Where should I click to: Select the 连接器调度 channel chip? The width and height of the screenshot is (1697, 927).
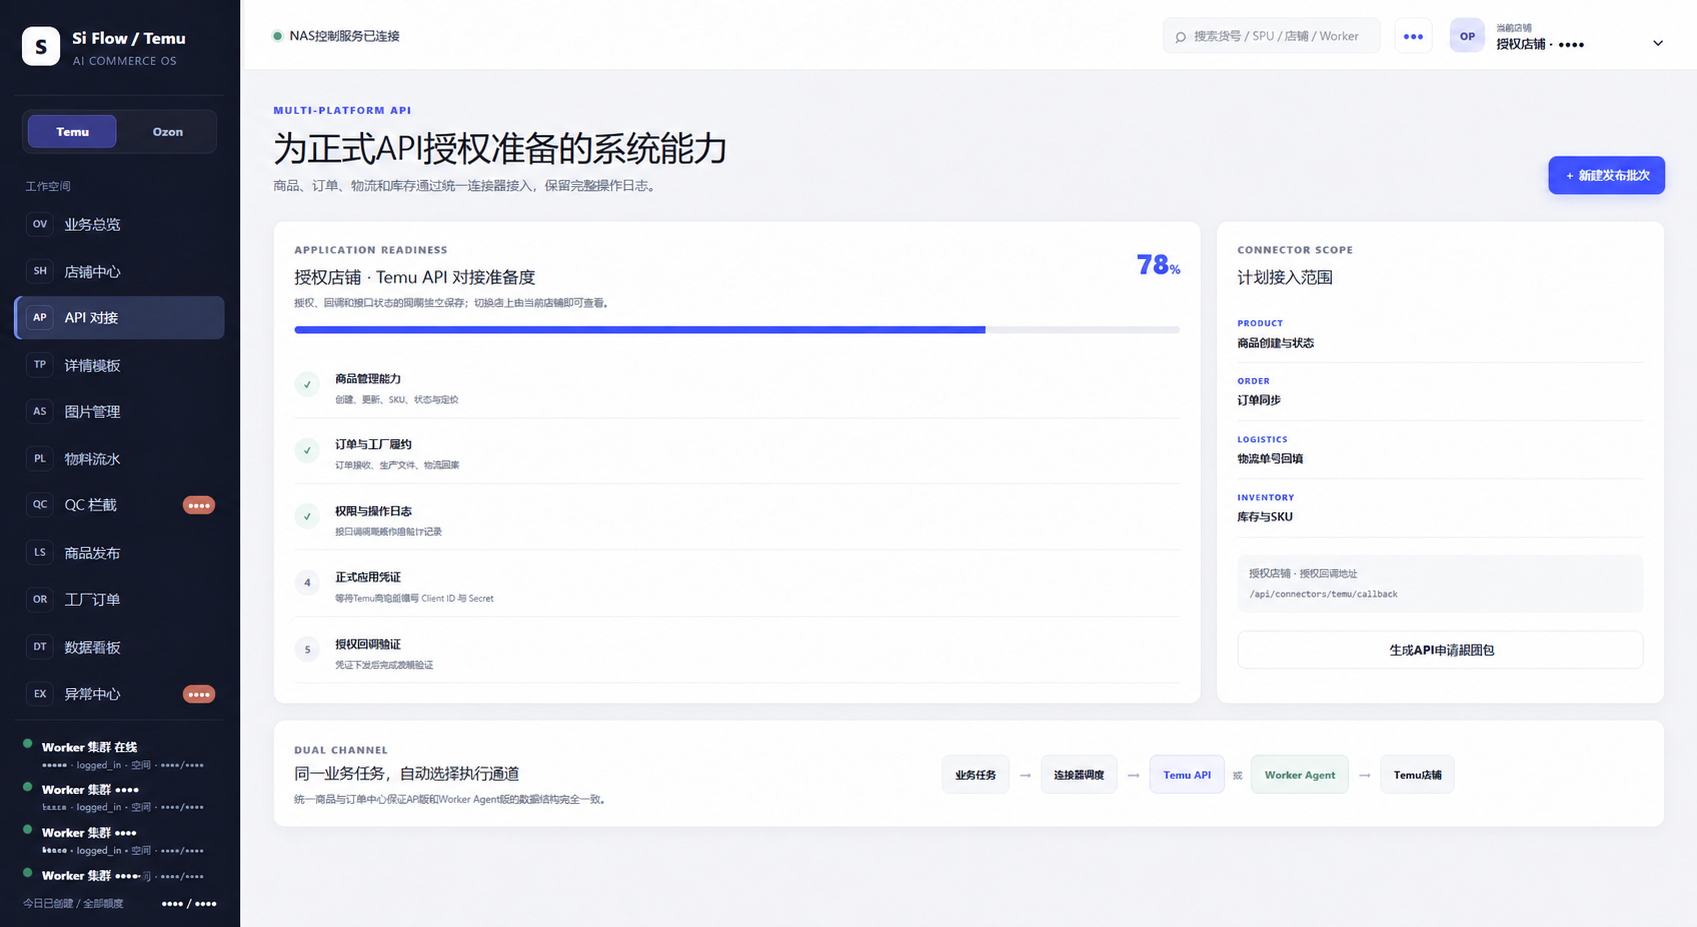[1079, 775]
